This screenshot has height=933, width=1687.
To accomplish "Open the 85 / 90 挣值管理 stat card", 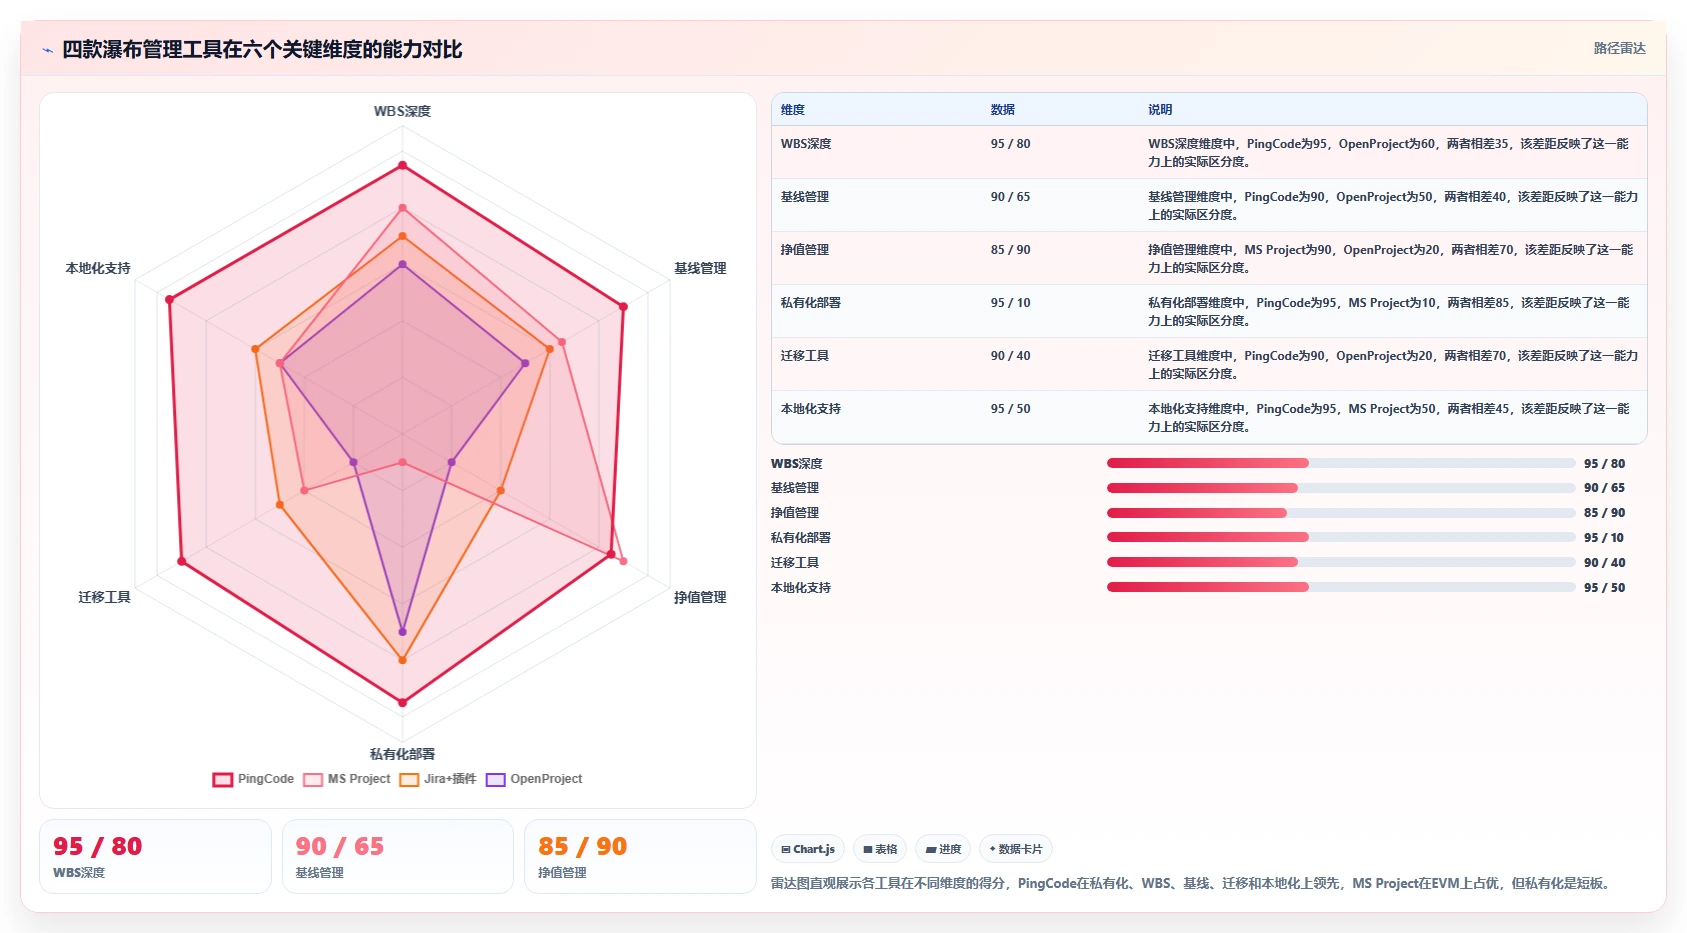I will click(x=640, y=857).
